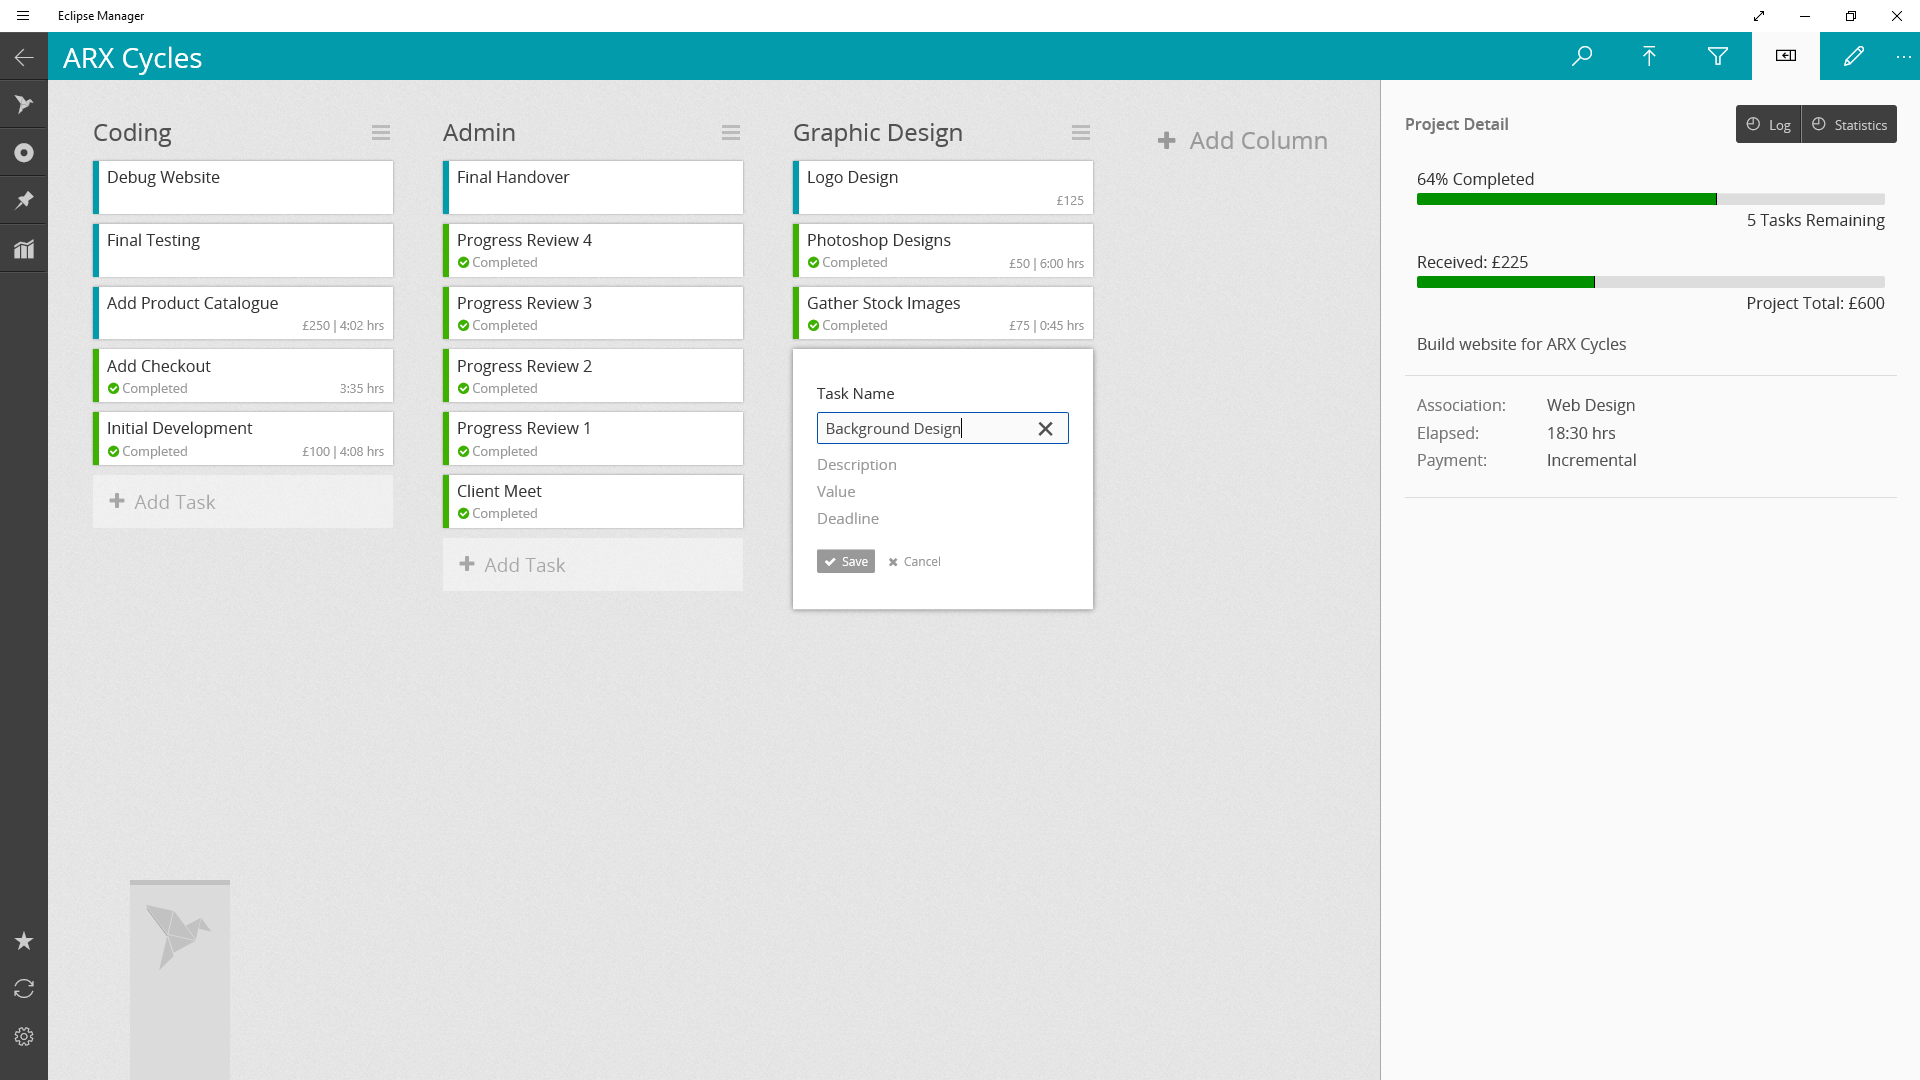Open the Admin column hamburger menu
Image resolution: width=1920 pixels, height=1080 pixels.
pyautogui.click(x=731, y=133)
